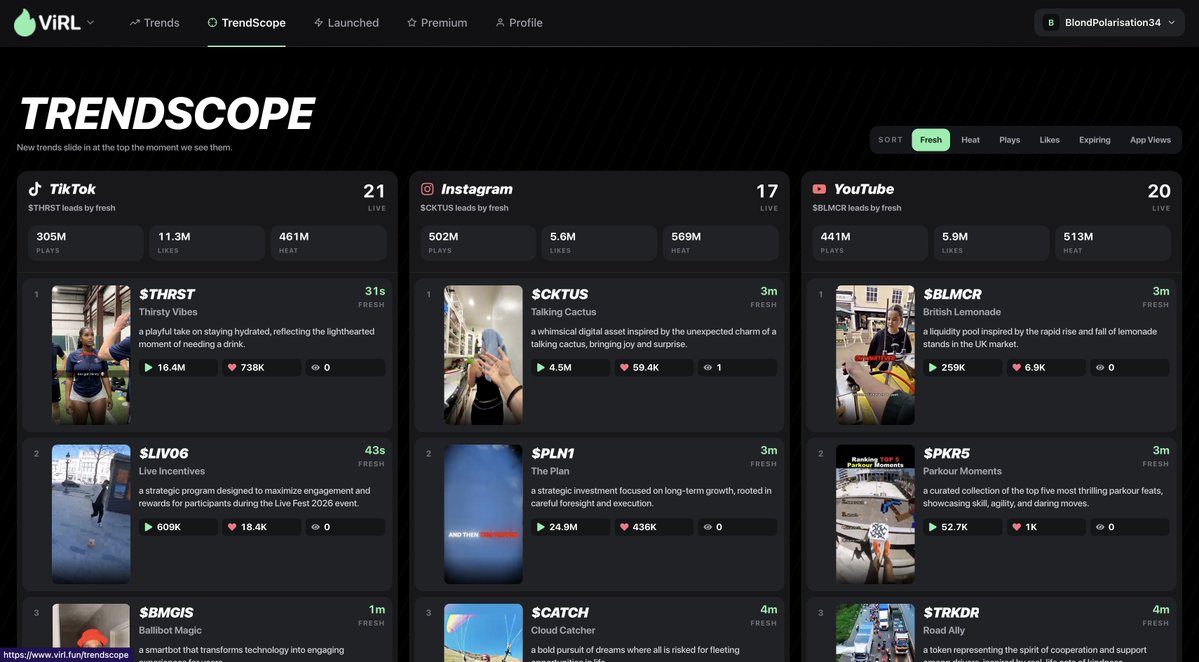Viewport: 1199px width, 662px height.
Task: Open the $CKTUS video thumbnail
Action: pos(483,355)
